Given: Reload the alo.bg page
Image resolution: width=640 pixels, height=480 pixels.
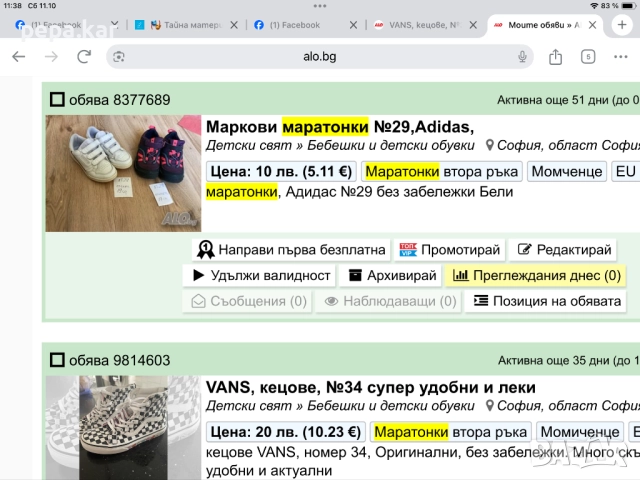Looking at the screenshot, I should (84, 56).
